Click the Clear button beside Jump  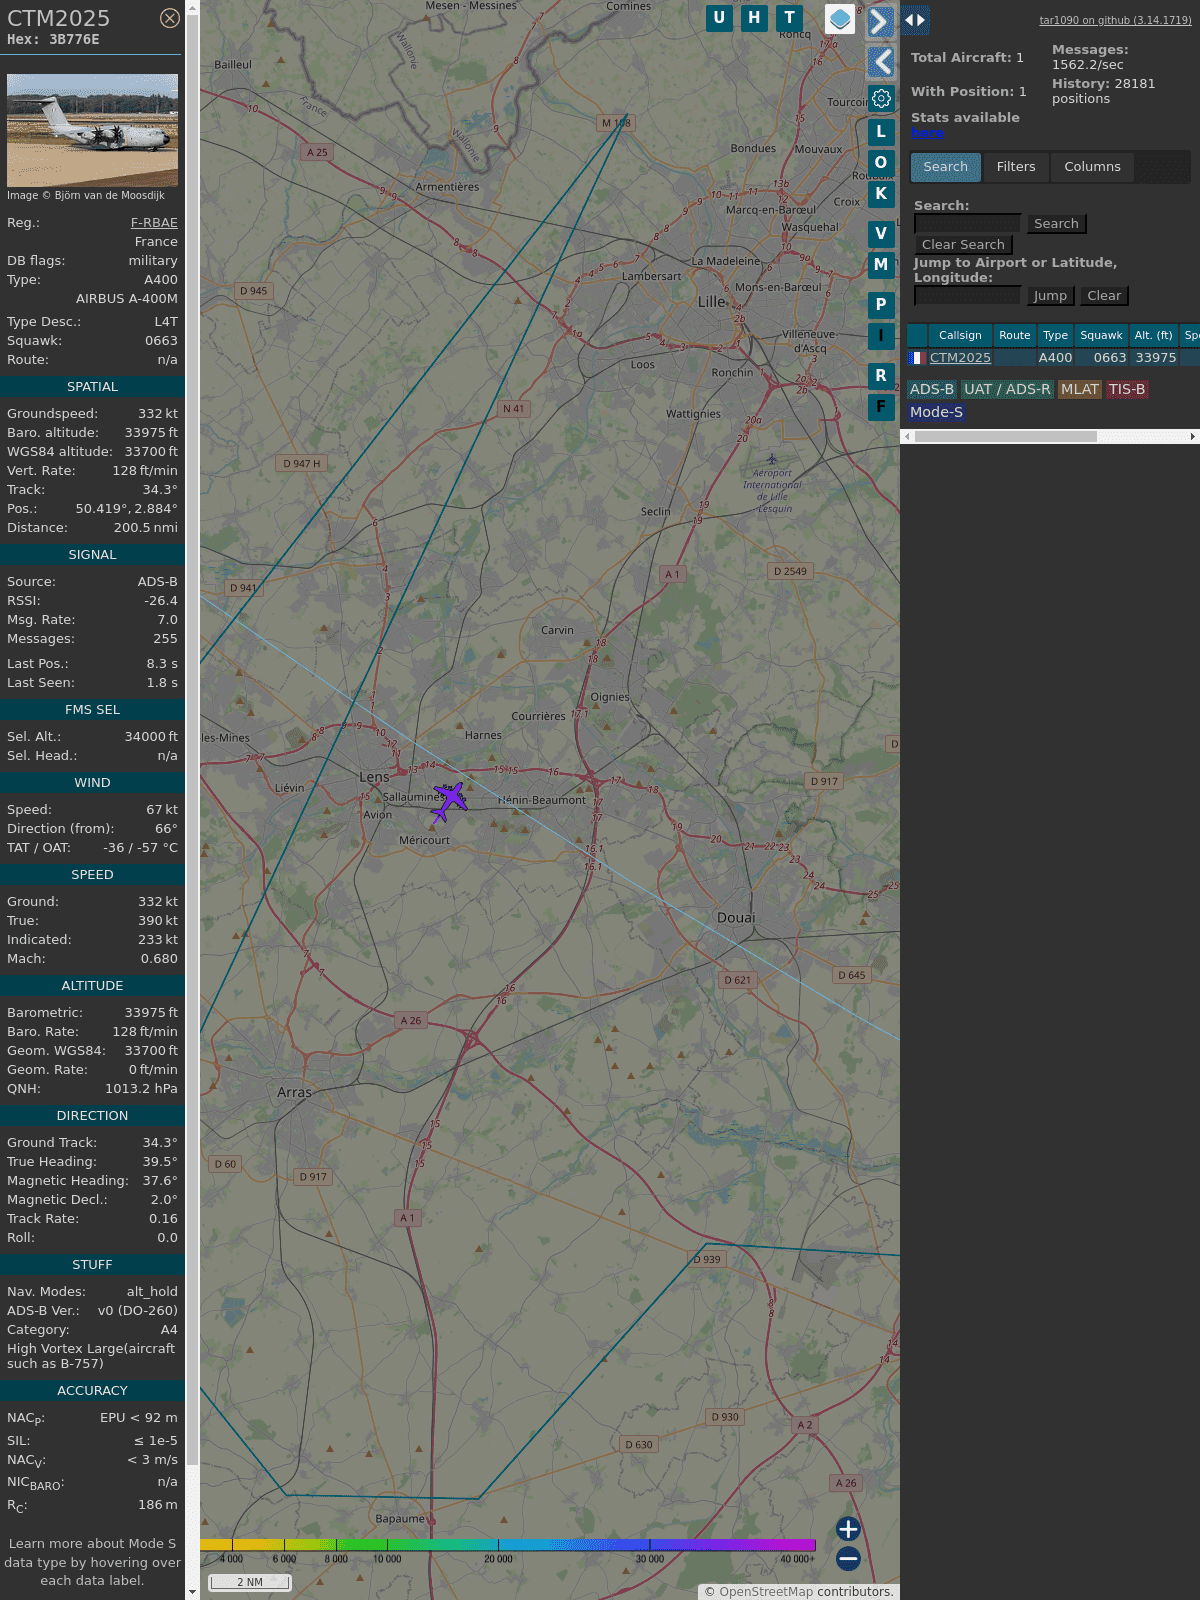pos(1104,296)
